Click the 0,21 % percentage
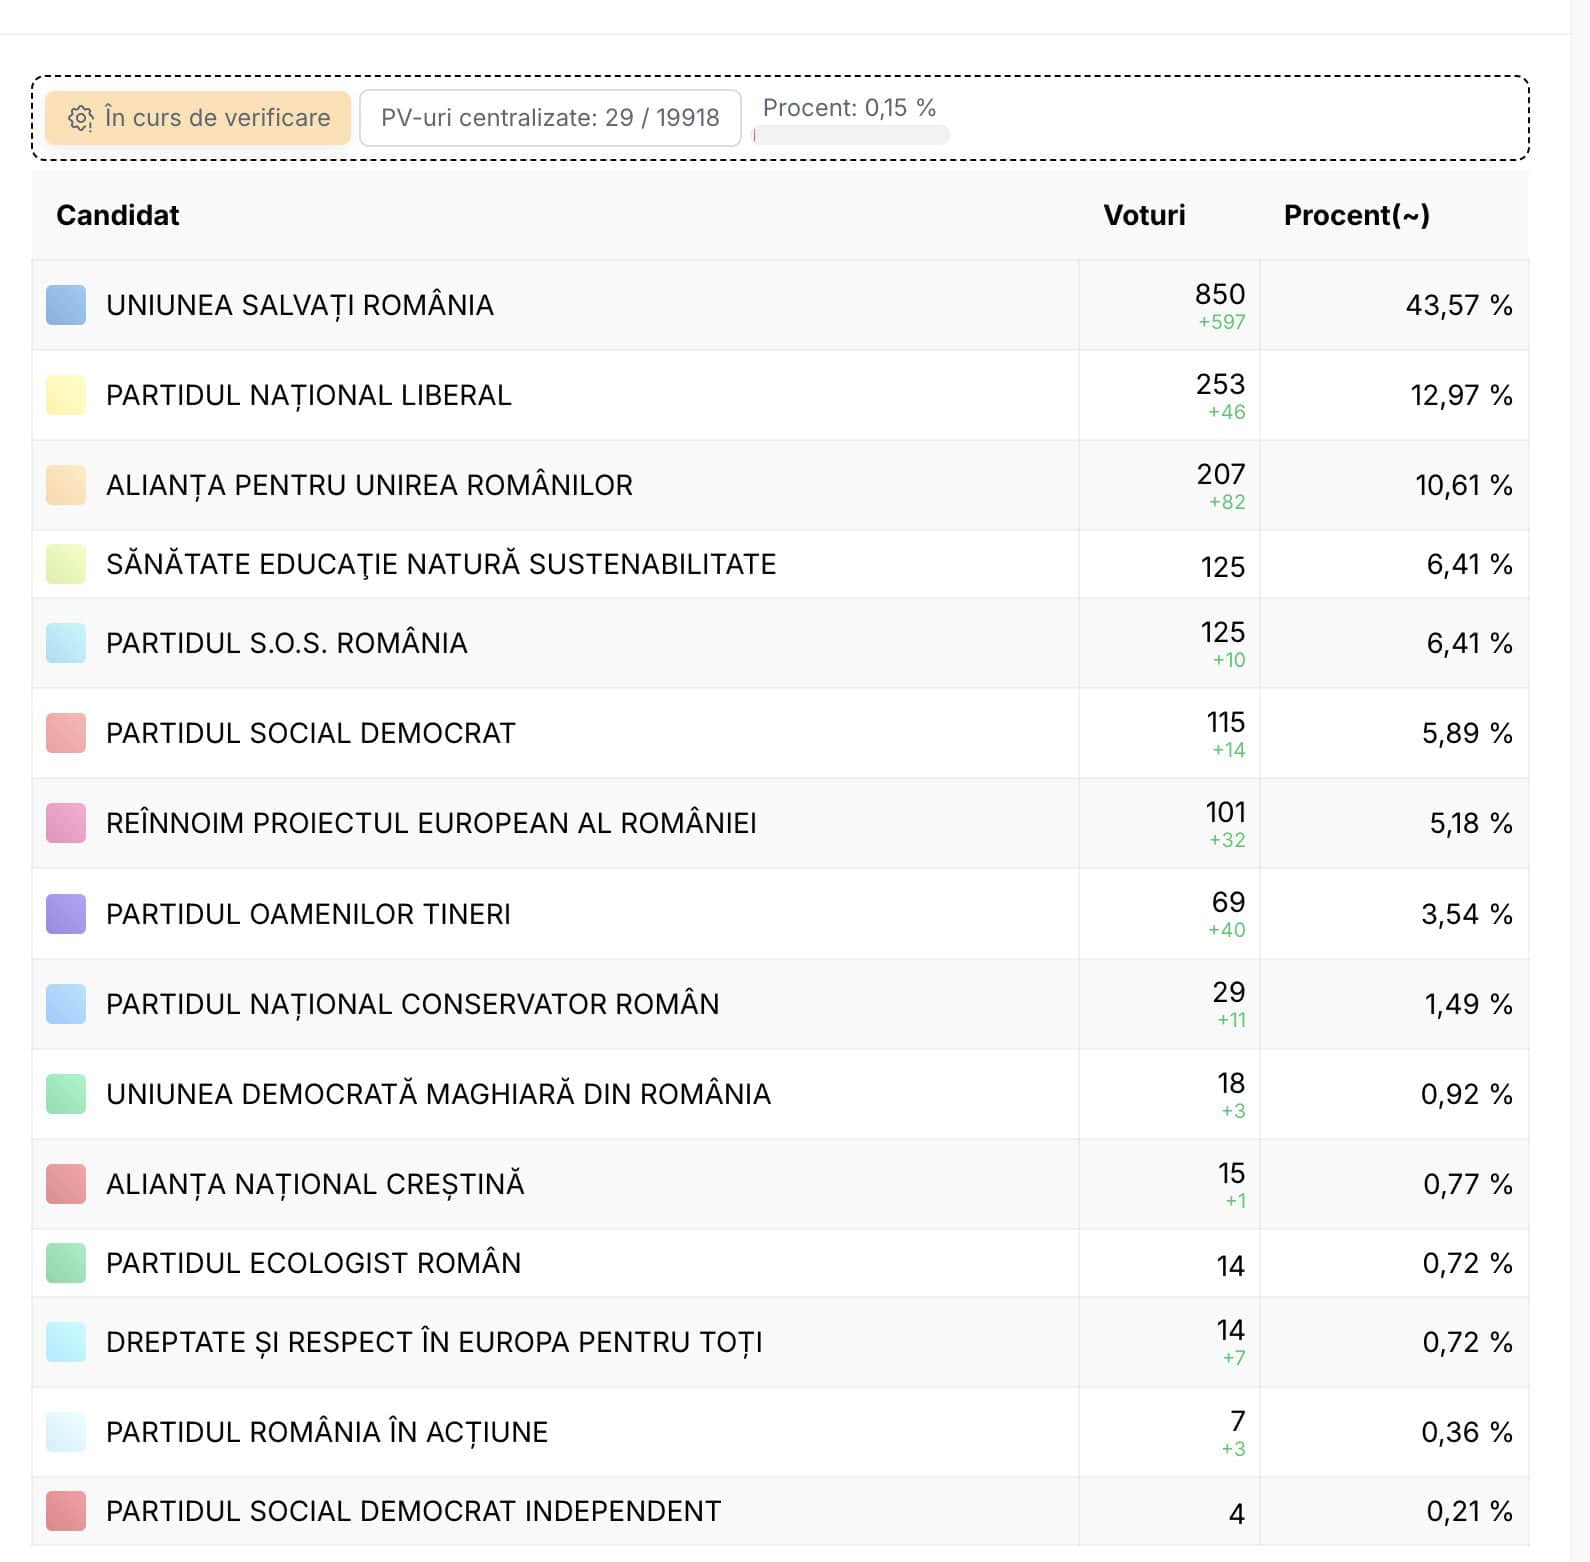The height and width of the screenshot is (1562, 1590). pyautogui.click(x=1469, y=1511)
